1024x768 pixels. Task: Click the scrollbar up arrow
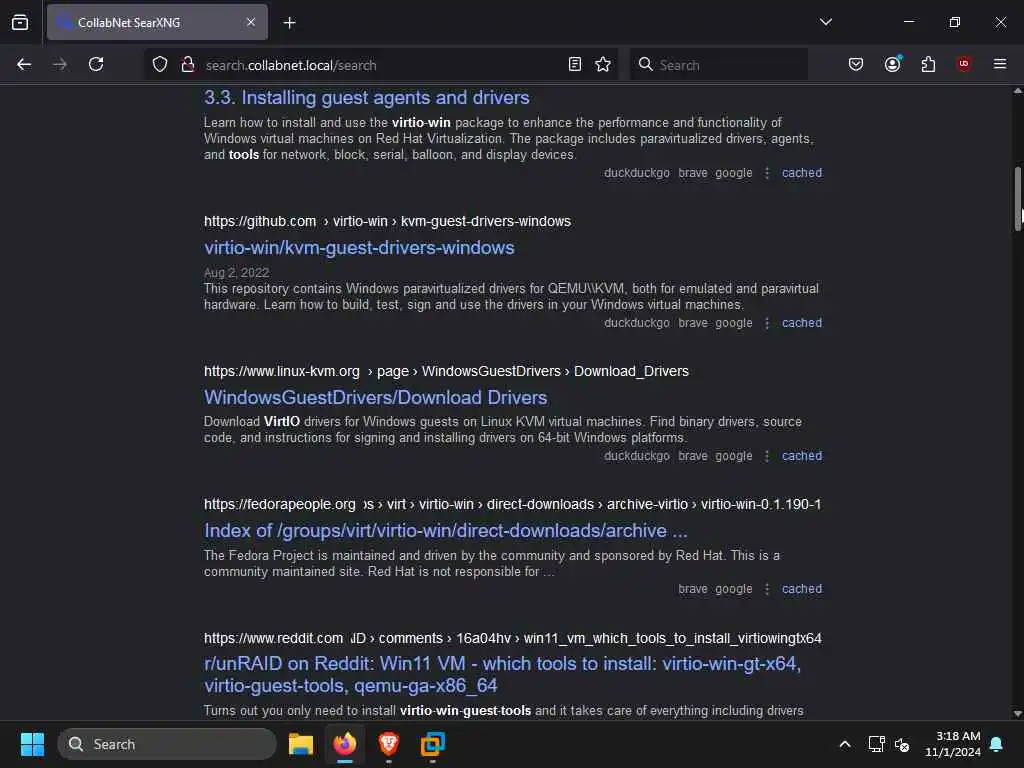pos(1017,91)
